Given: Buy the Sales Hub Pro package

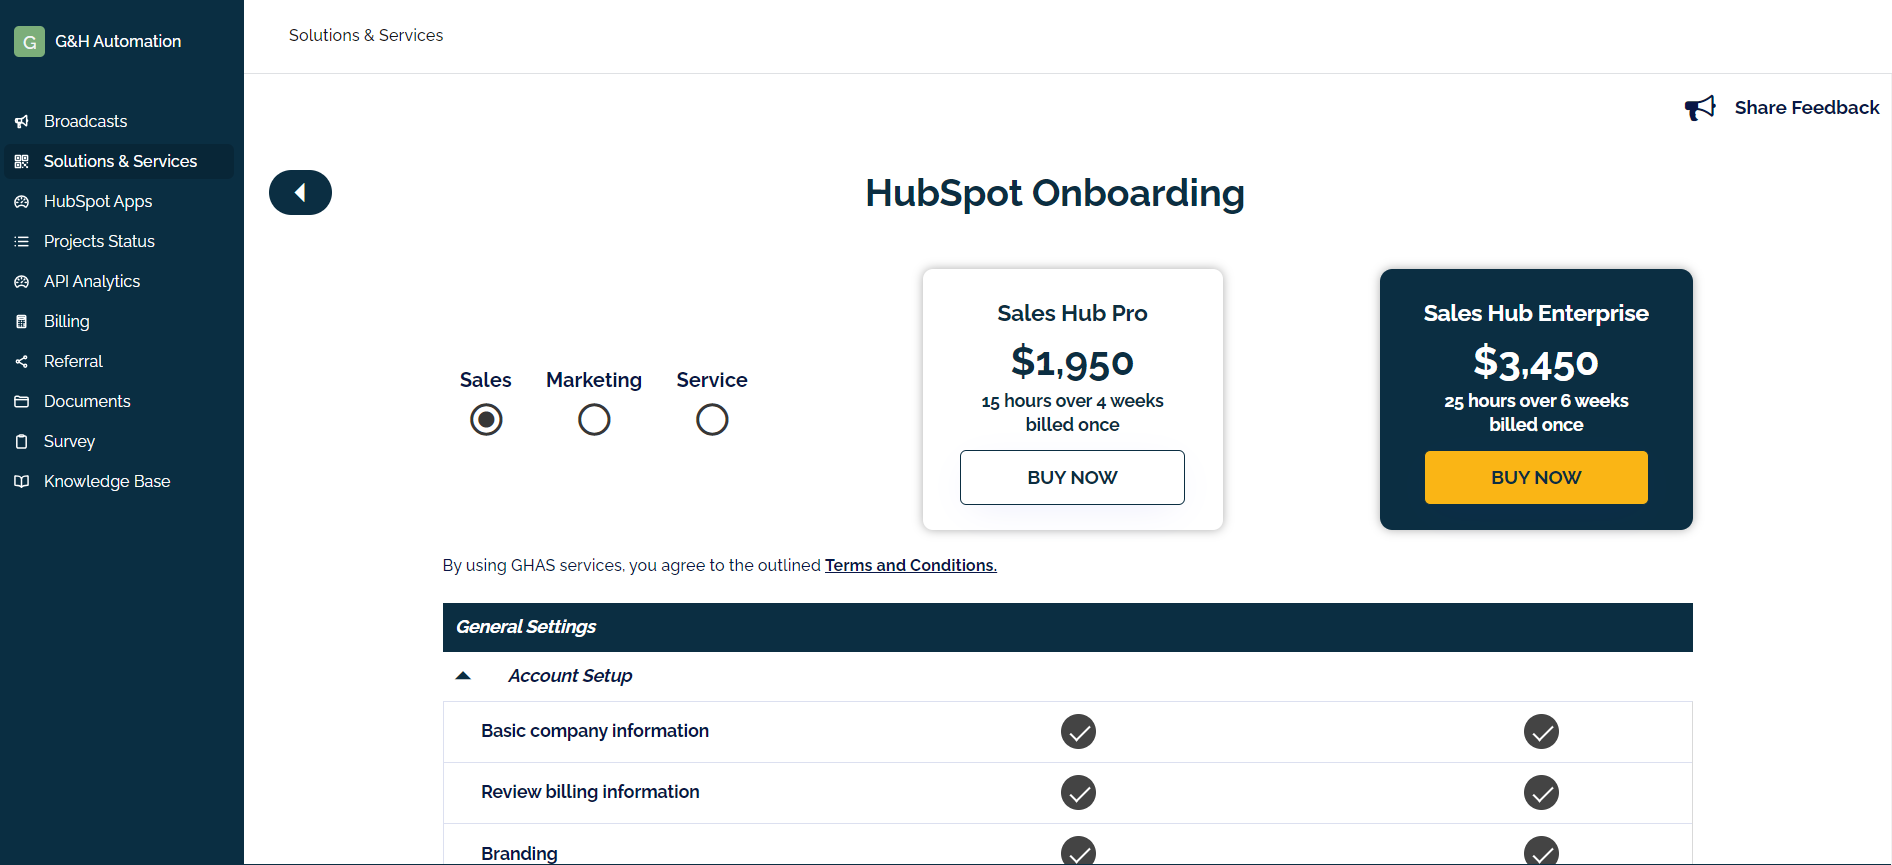Looking at the screenshot, I should click(1072, 477).
